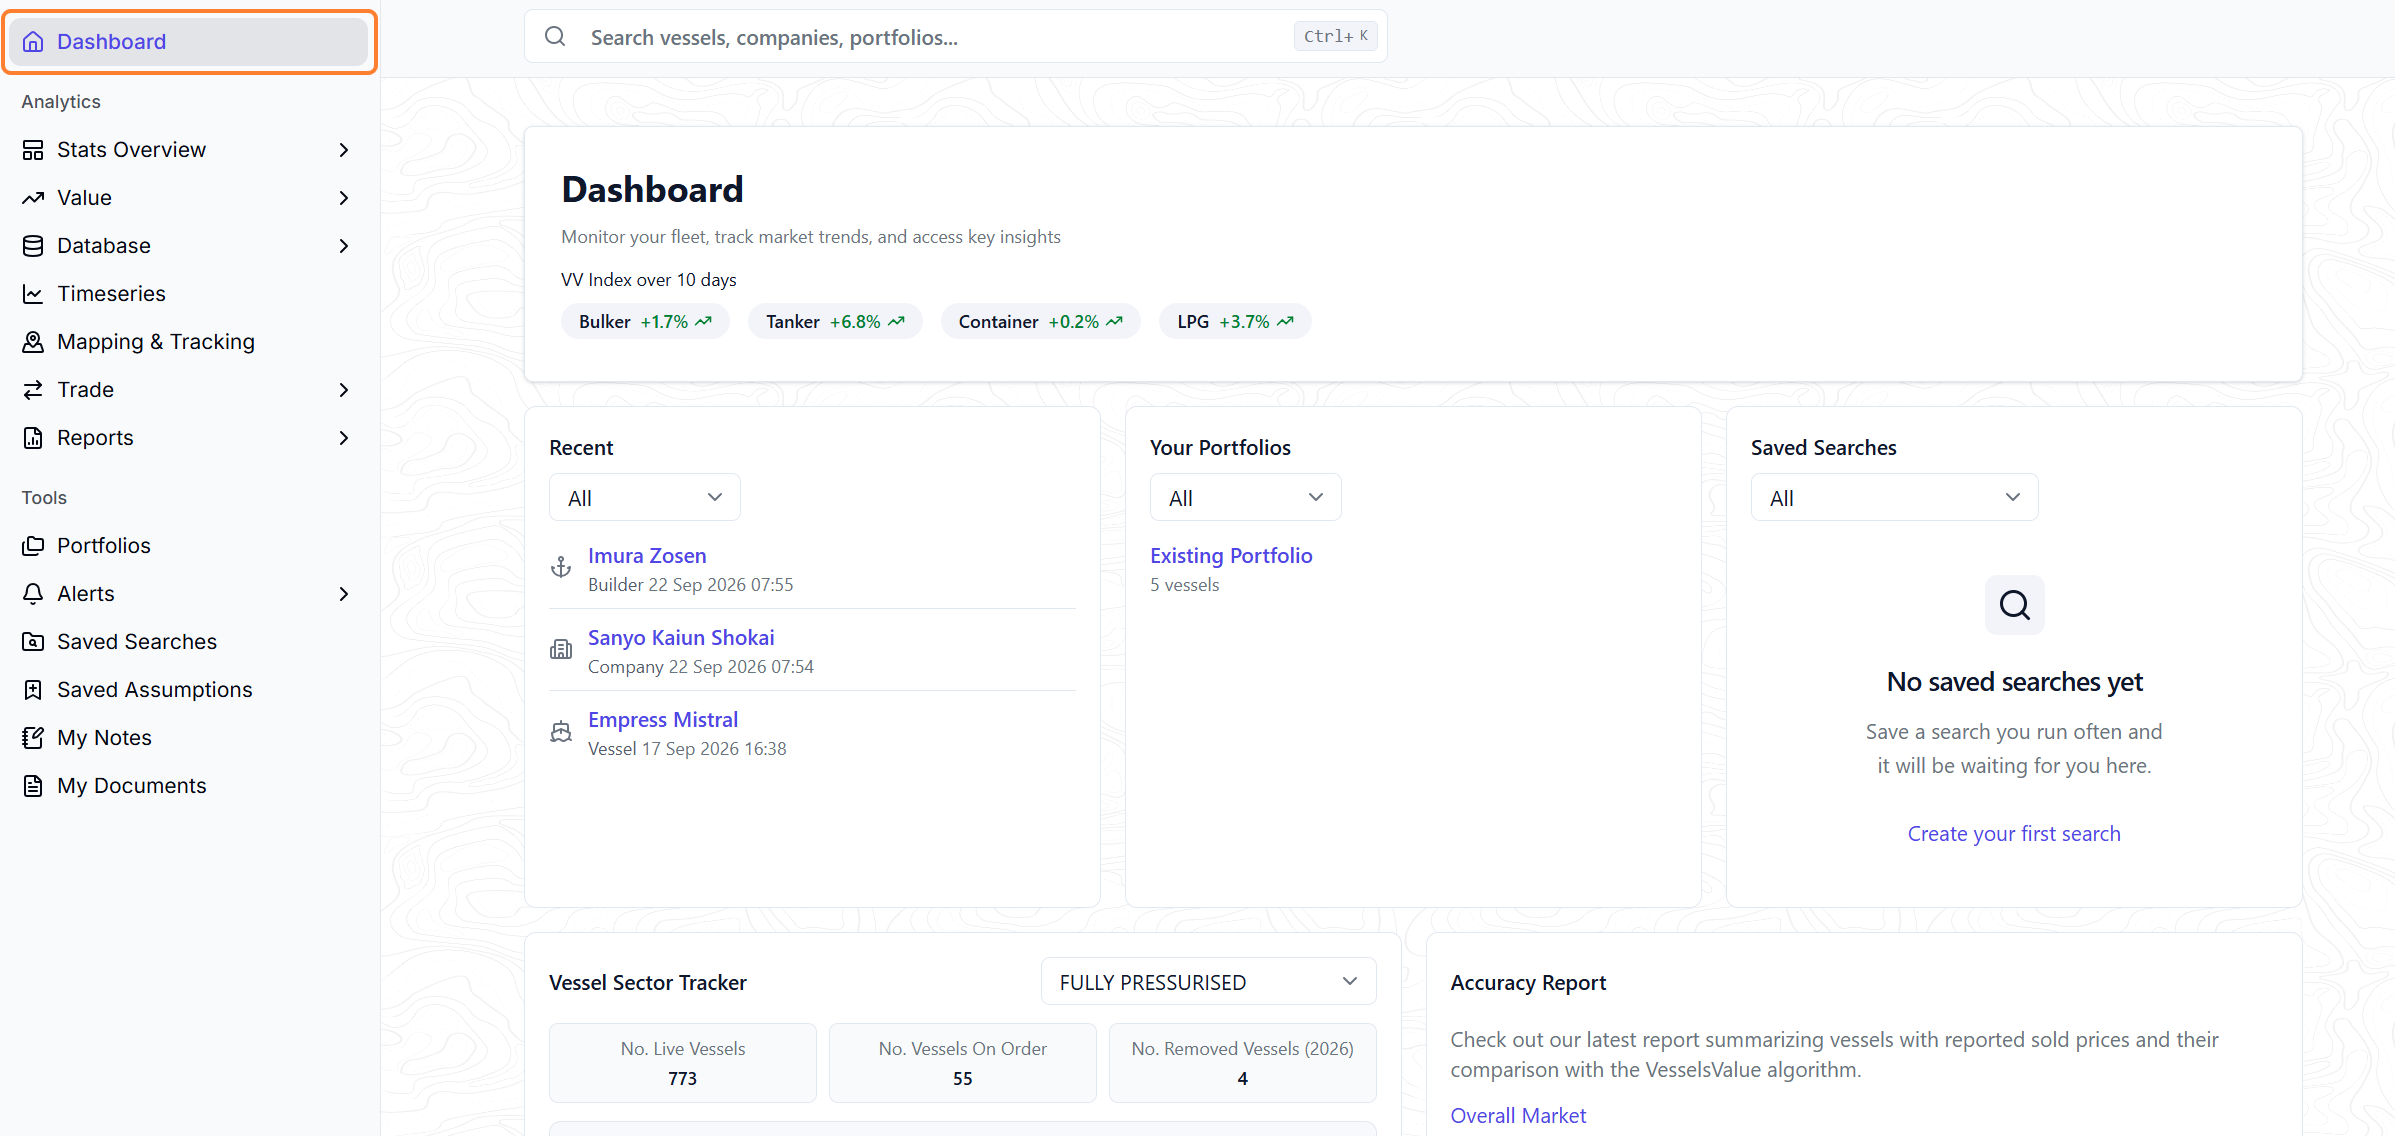Expand the Value submenu chevron
The width and height of the screenshot is (2395, 1136).
point(344,198)
